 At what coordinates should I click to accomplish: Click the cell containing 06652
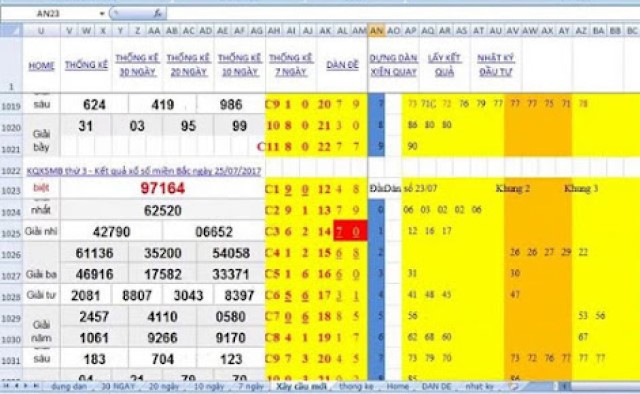(x=214, y=232)
